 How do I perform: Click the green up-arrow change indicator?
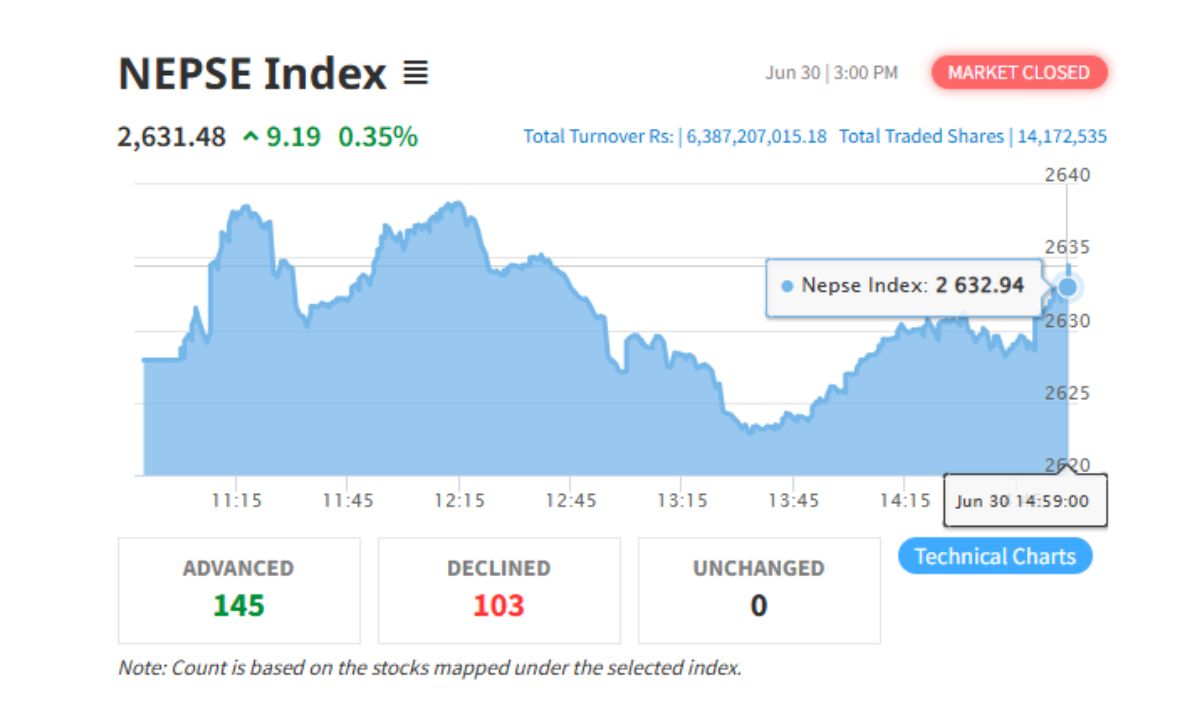(x=251, y=137)
